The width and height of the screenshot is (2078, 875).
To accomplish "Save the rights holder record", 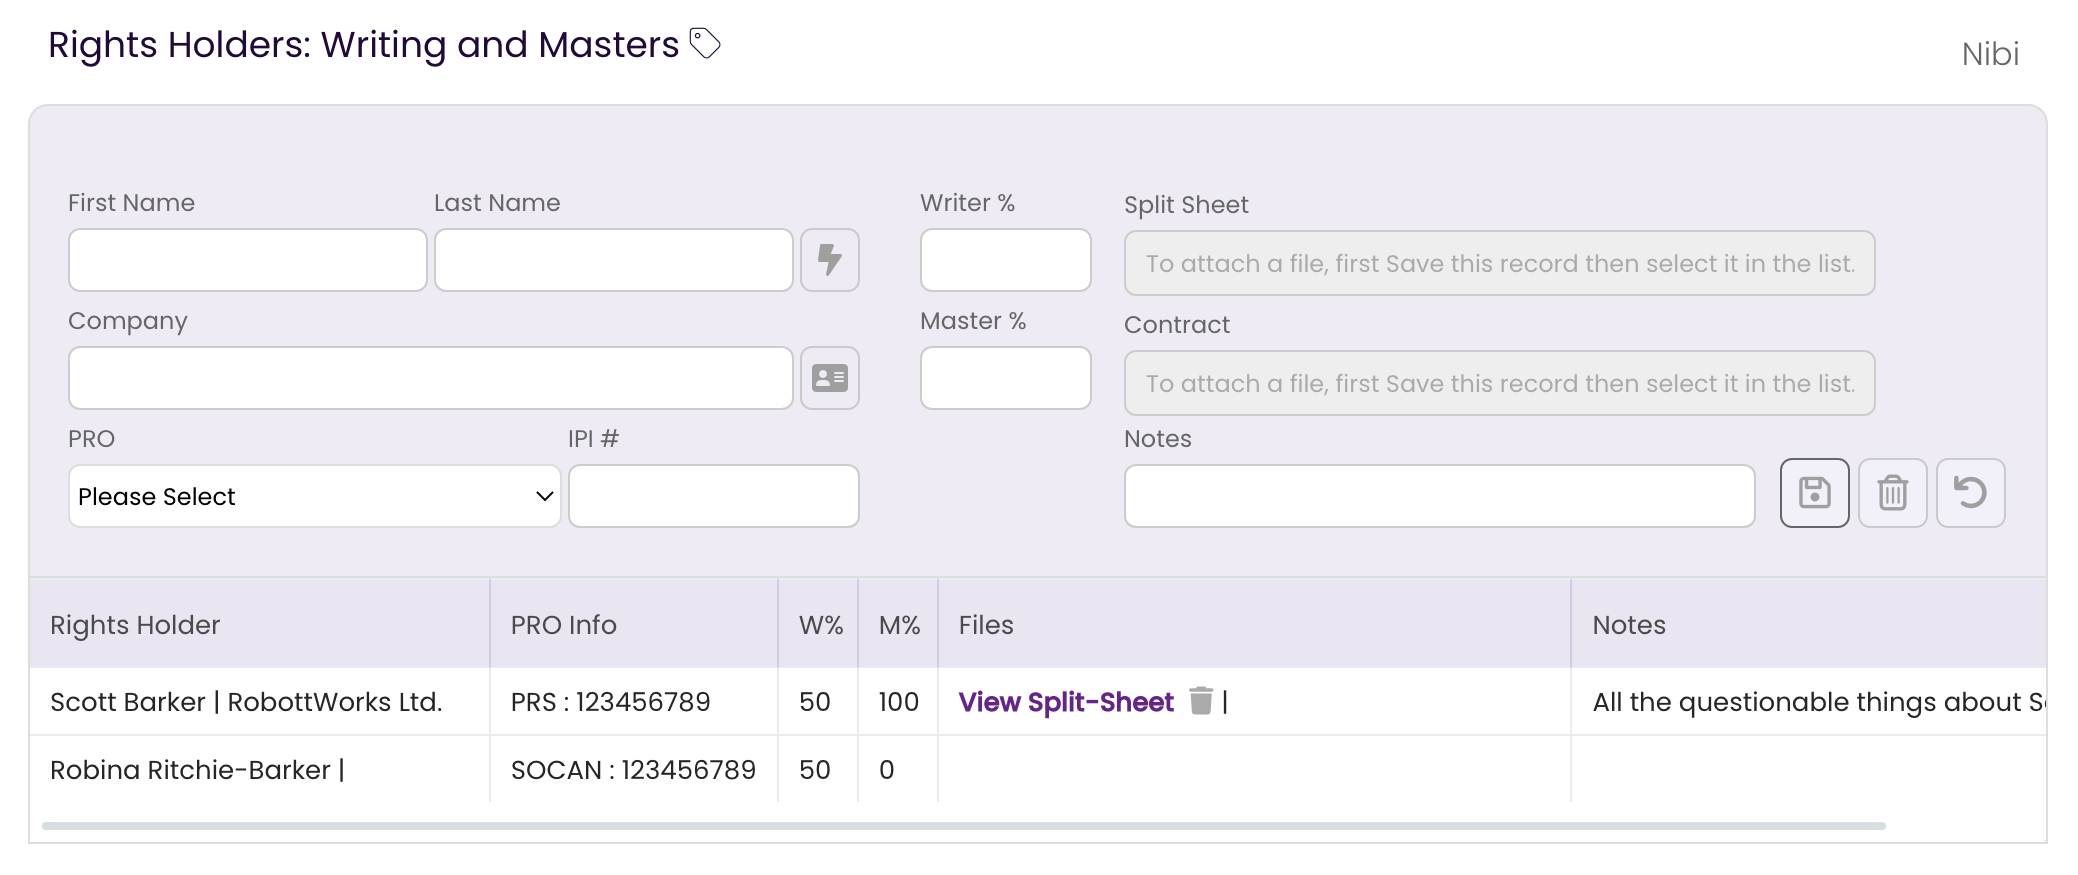I will (1815, 493).
